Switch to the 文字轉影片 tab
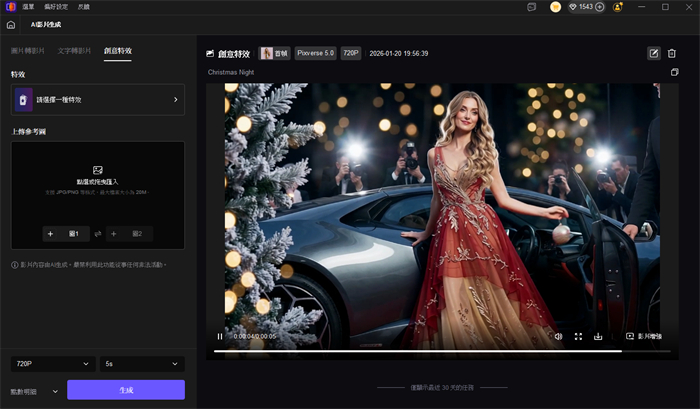Screen dimensions: 700x409 click(x=73, y=50)
